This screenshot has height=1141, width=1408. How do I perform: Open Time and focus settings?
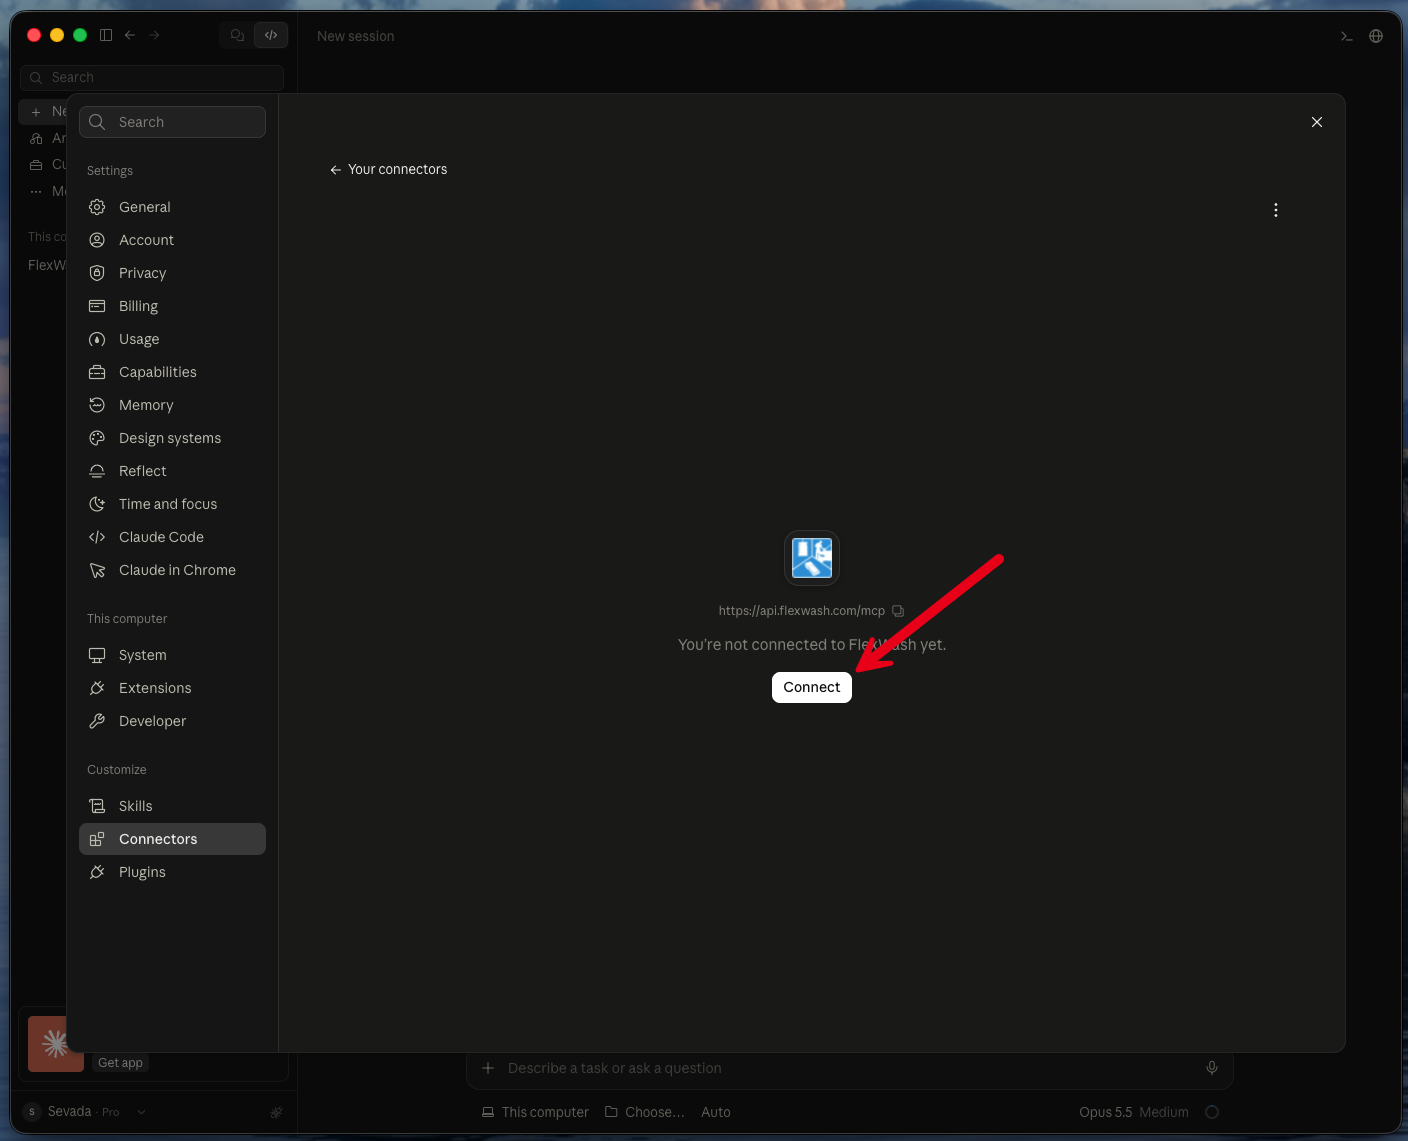pyautogui.click(x=172, y=504)
